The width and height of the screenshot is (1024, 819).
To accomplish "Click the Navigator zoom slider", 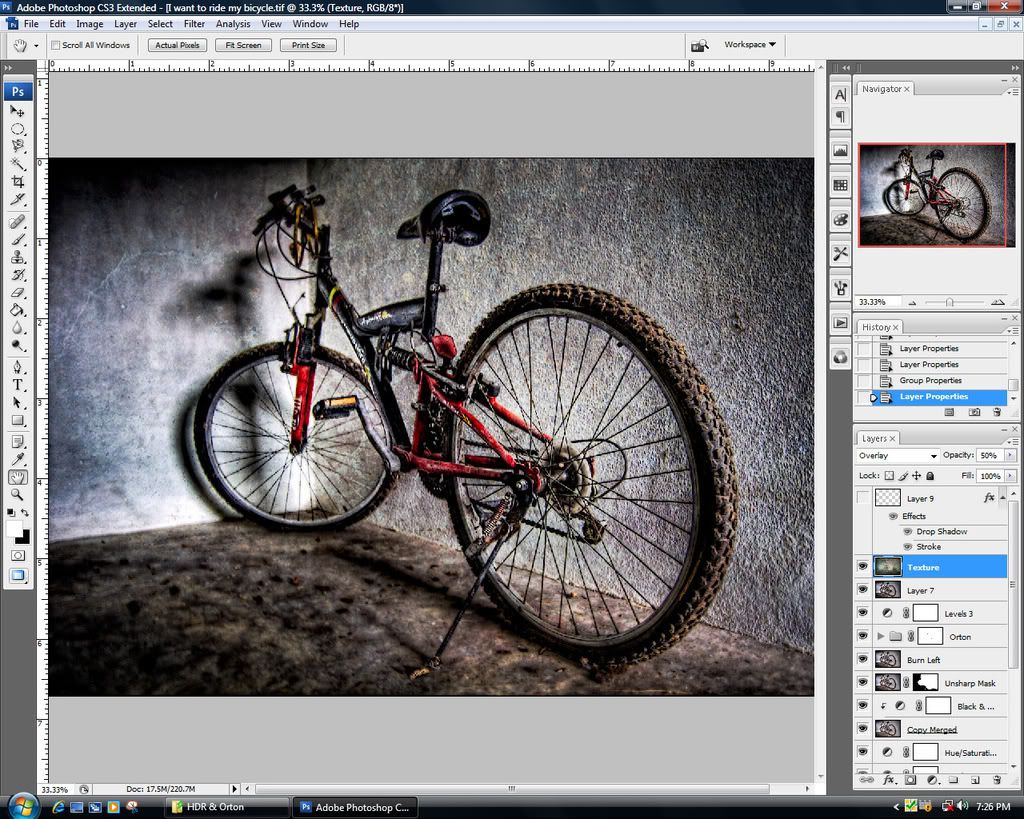I will 949,302.
